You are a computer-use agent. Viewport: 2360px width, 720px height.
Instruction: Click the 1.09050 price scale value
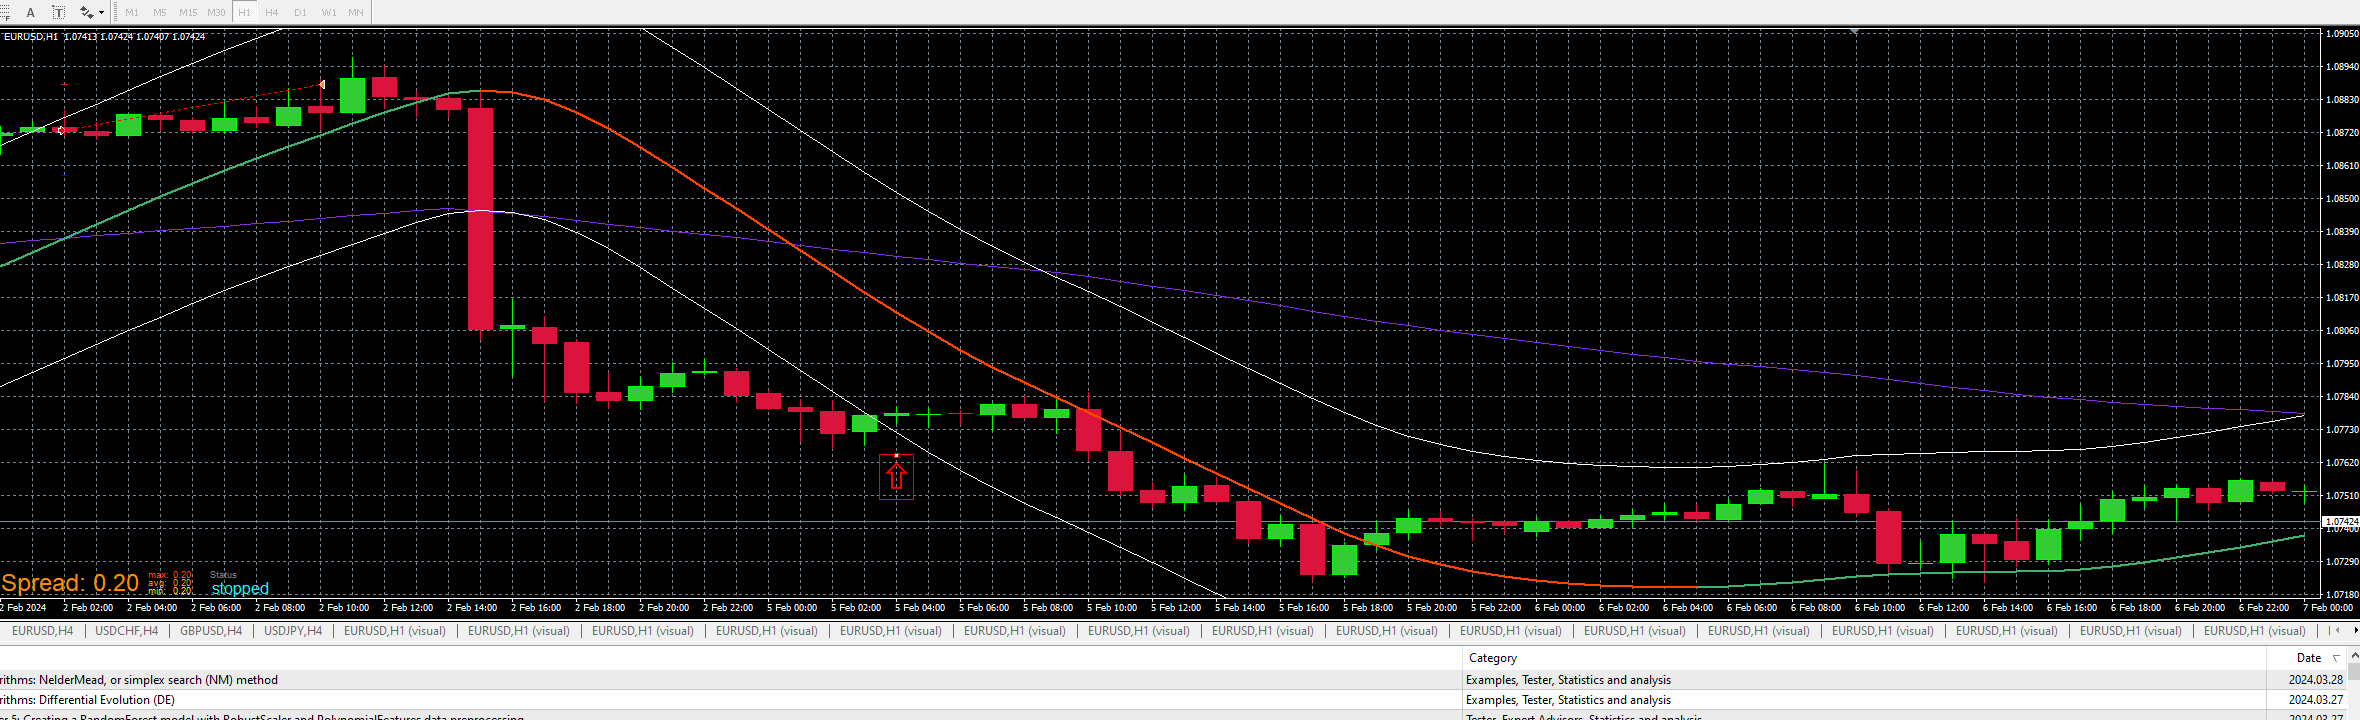click(2342, 34)
